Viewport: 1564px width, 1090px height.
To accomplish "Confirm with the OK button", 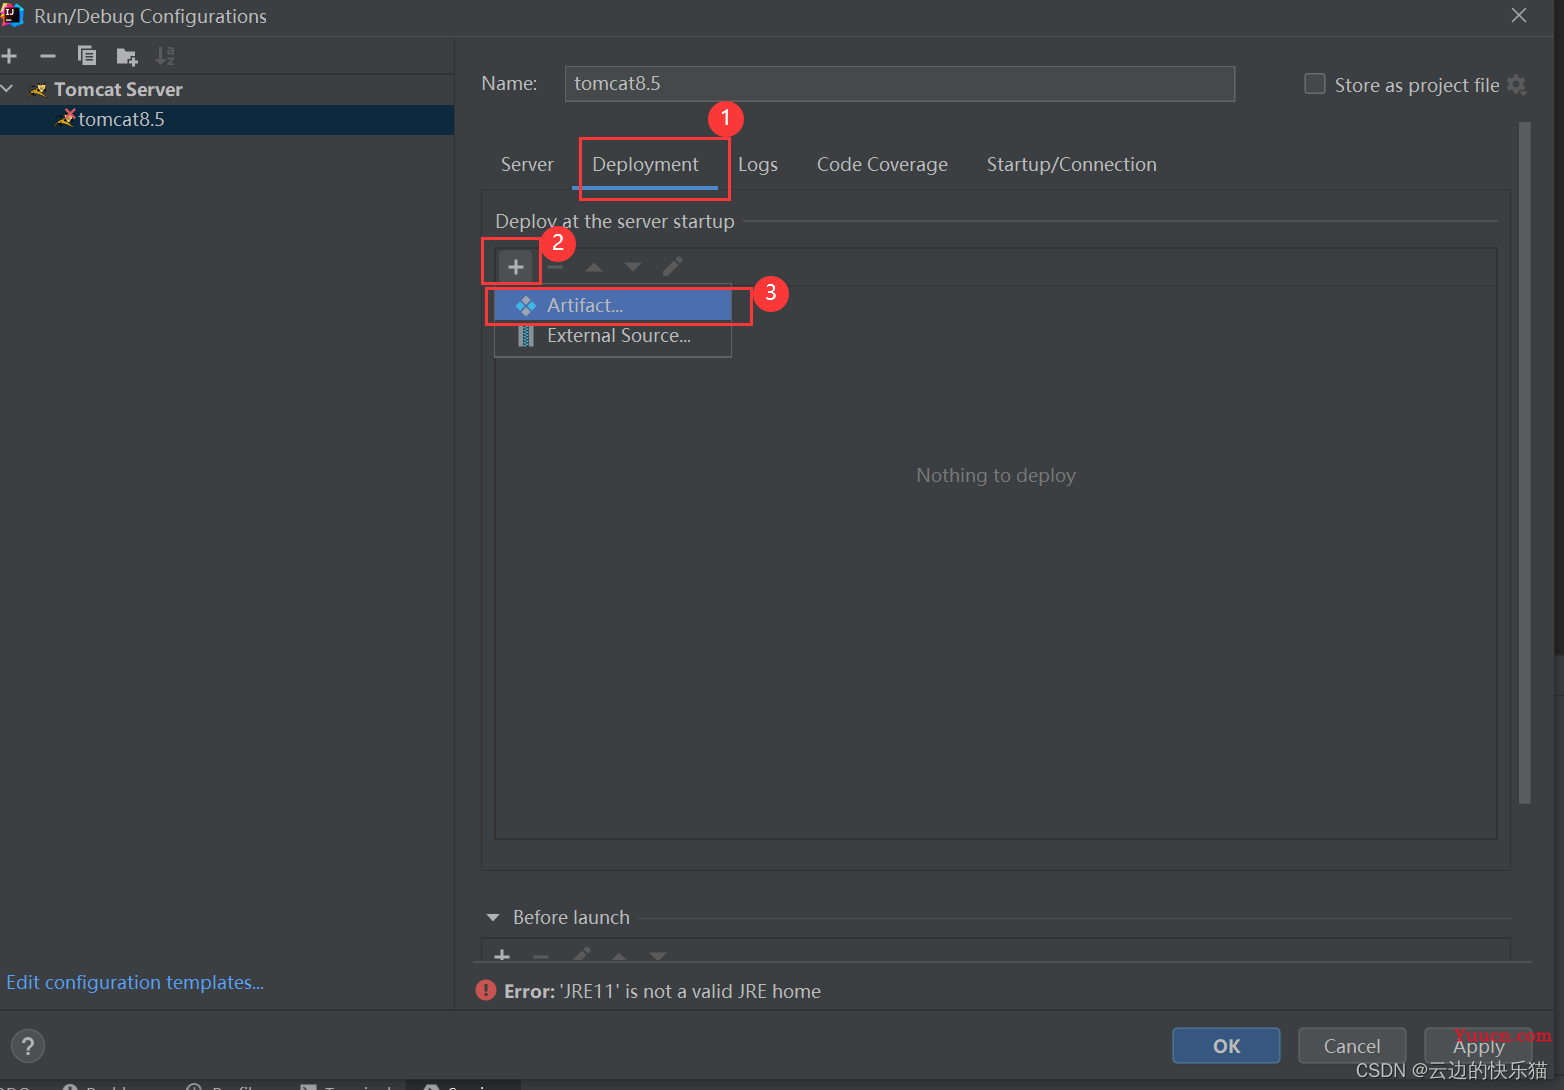I will pyautogui.click(x=1226, y=1046).
